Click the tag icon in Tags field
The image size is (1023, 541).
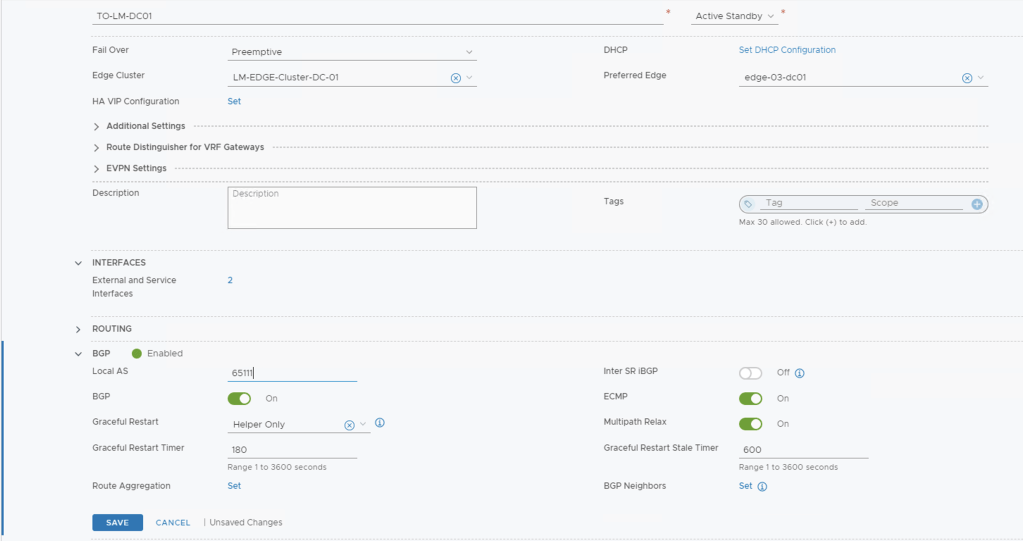coord(748,204)
